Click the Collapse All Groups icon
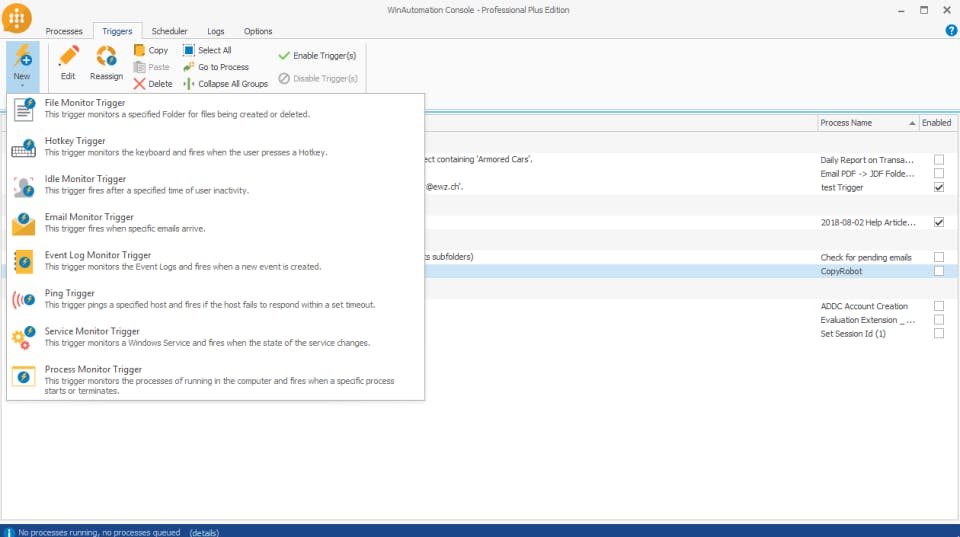 click(189, 84)
